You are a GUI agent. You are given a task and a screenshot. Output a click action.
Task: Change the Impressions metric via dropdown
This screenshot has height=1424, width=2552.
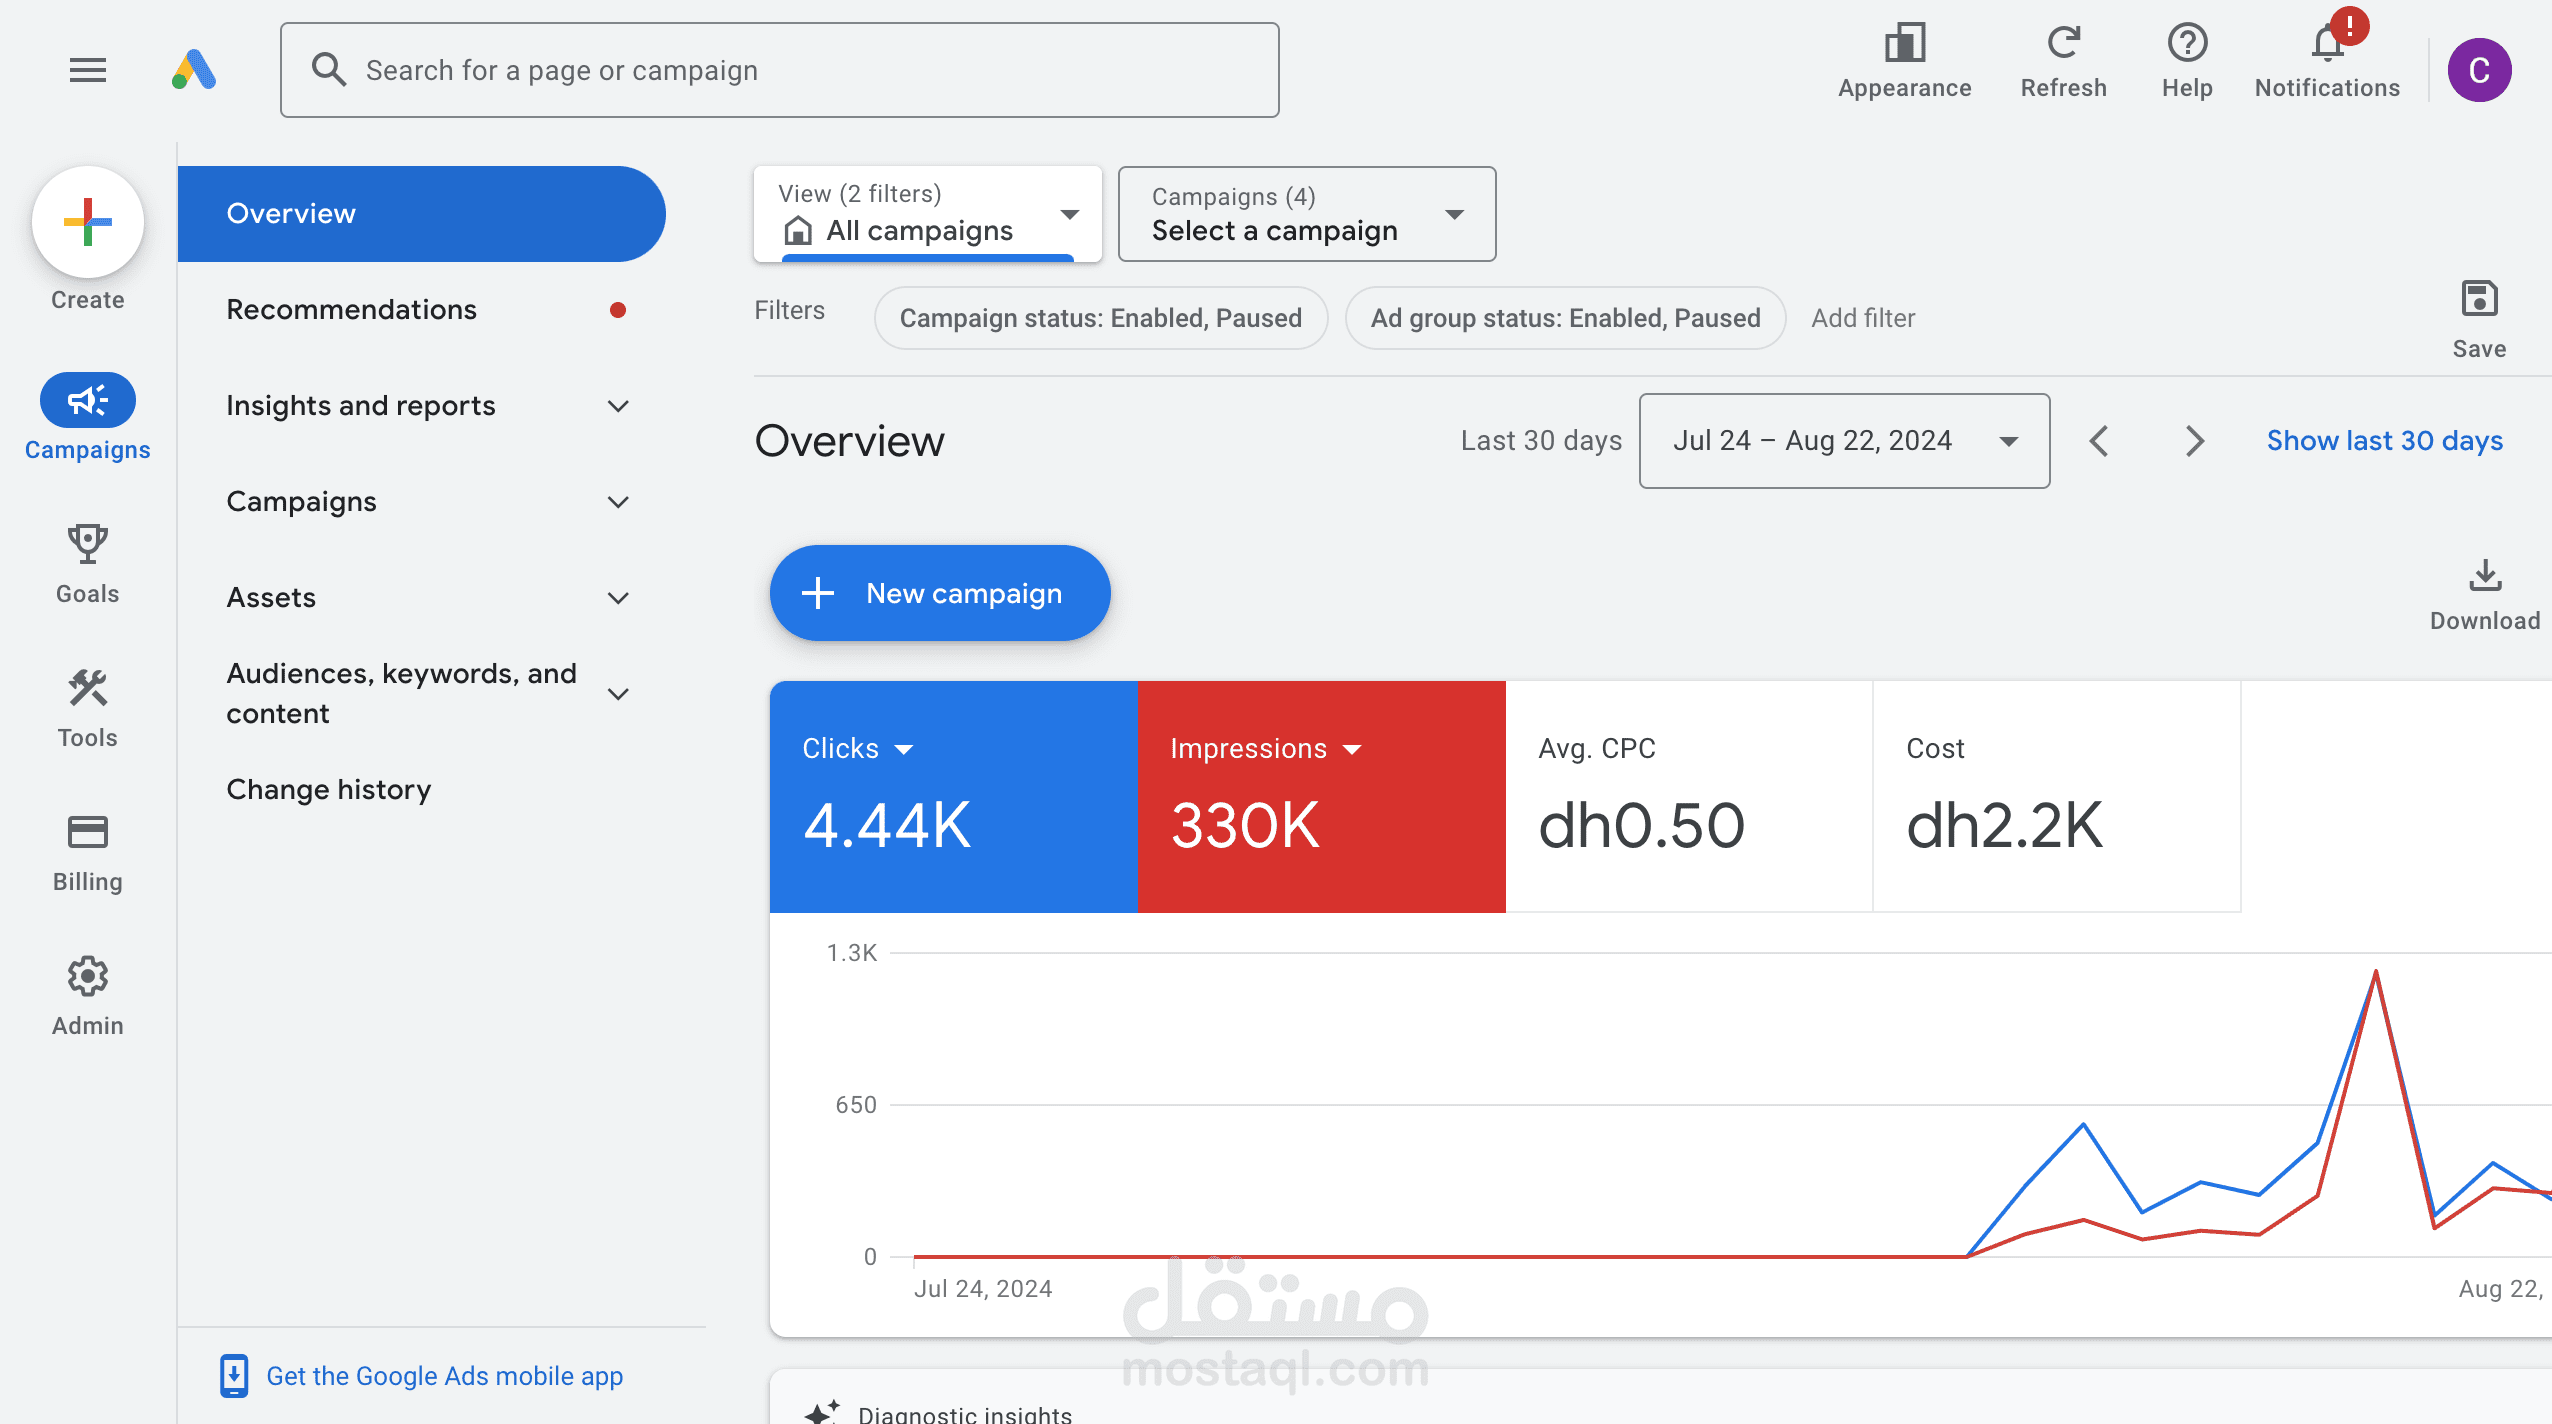[1352, 749]
